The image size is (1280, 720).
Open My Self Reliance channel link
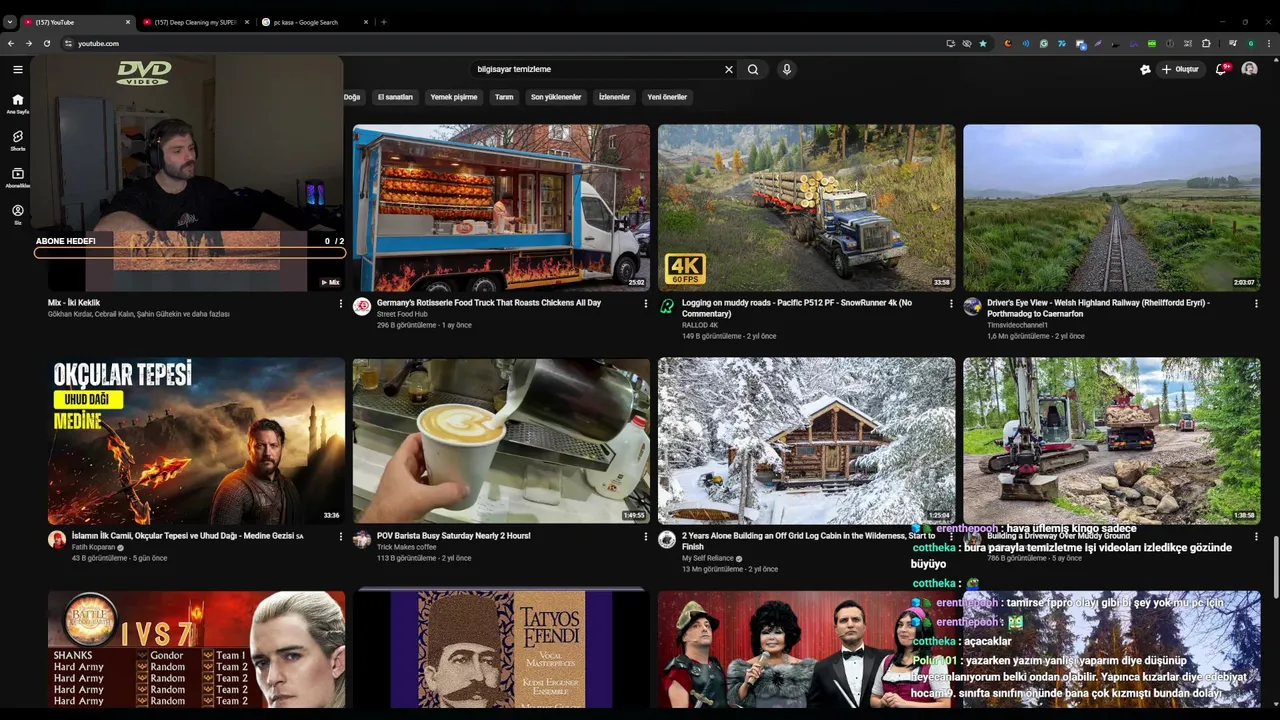(x=708, y=558)
